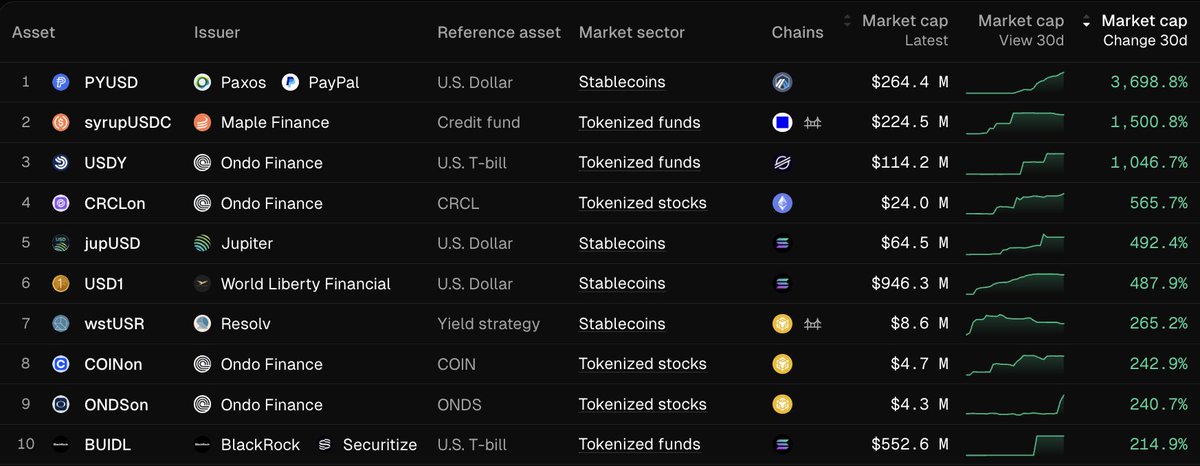Click the syrupUSDC token icon
1200x466 pixels.
click(60, 123)
